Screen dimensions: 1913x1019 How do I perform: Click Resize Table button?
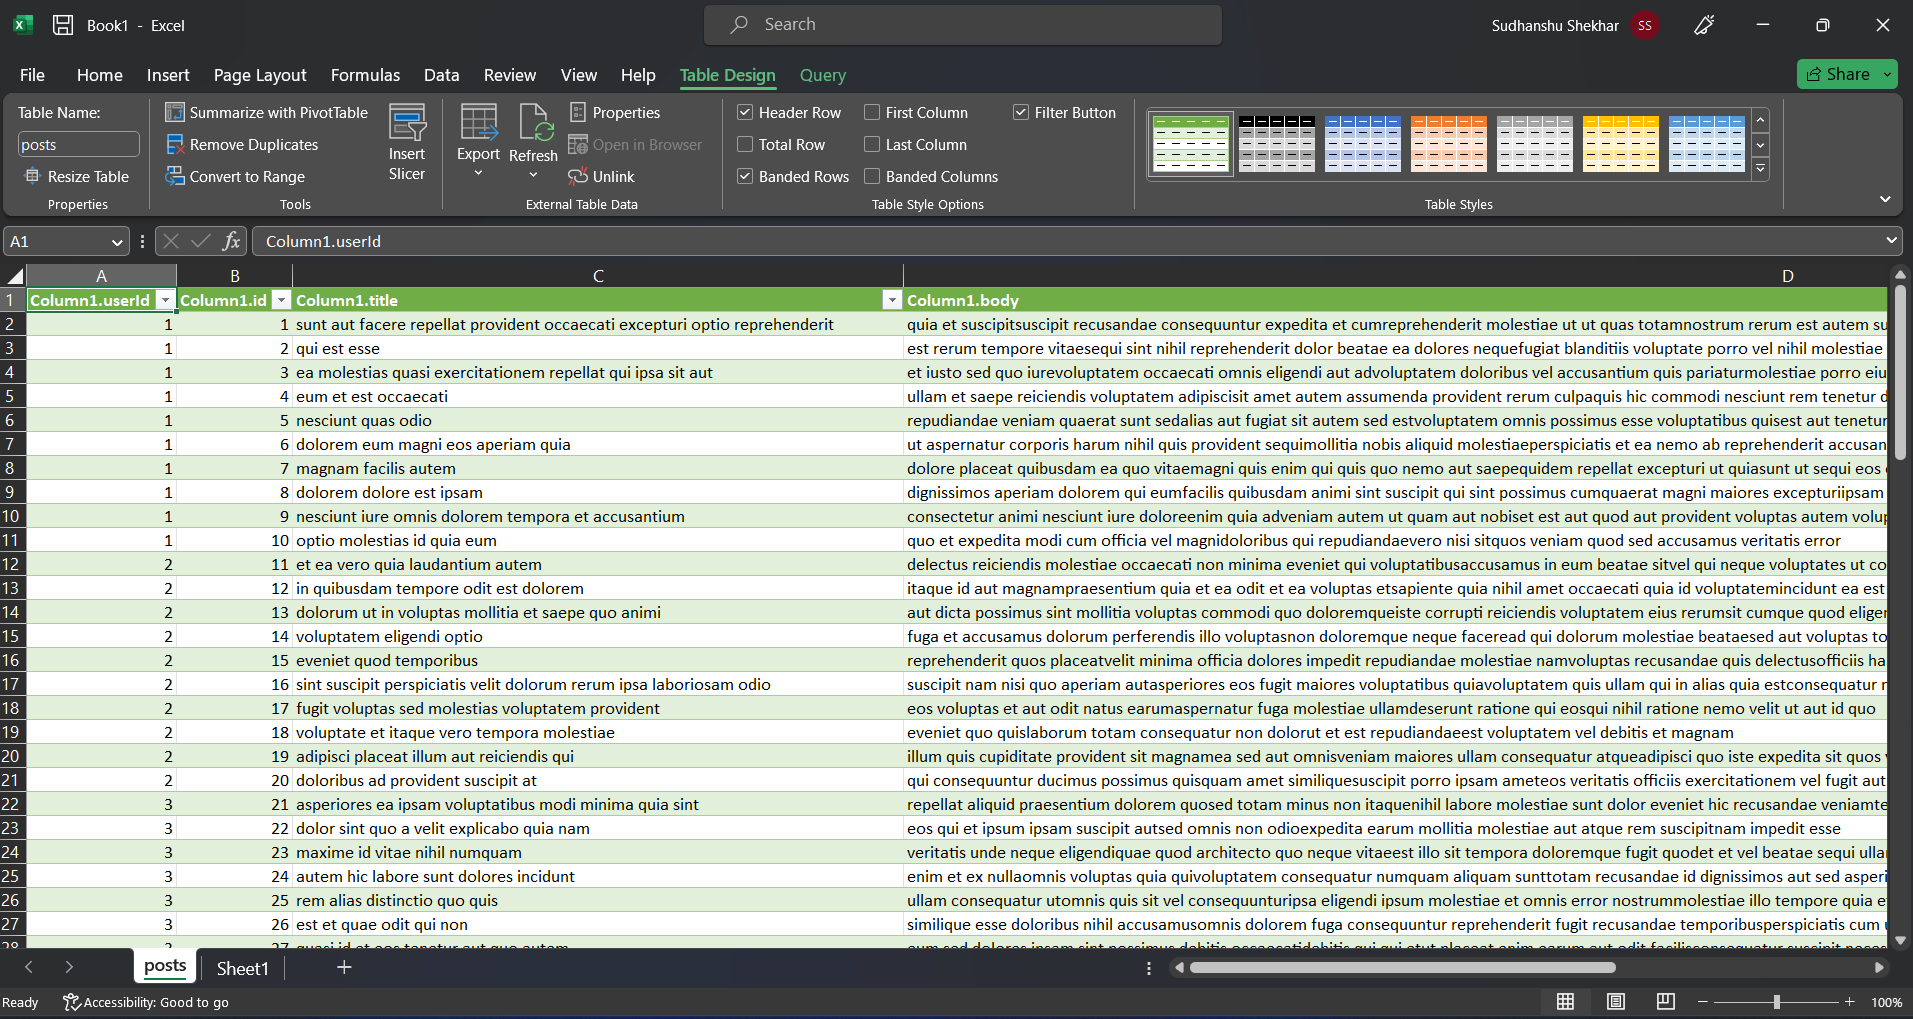click(78, 177)
